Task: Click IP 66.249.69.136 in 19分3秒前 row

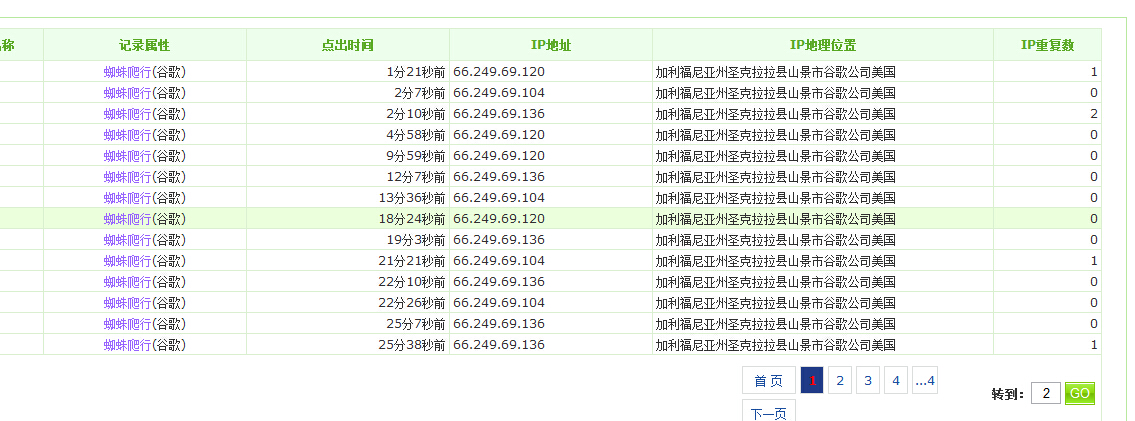Action: point(499,239)
